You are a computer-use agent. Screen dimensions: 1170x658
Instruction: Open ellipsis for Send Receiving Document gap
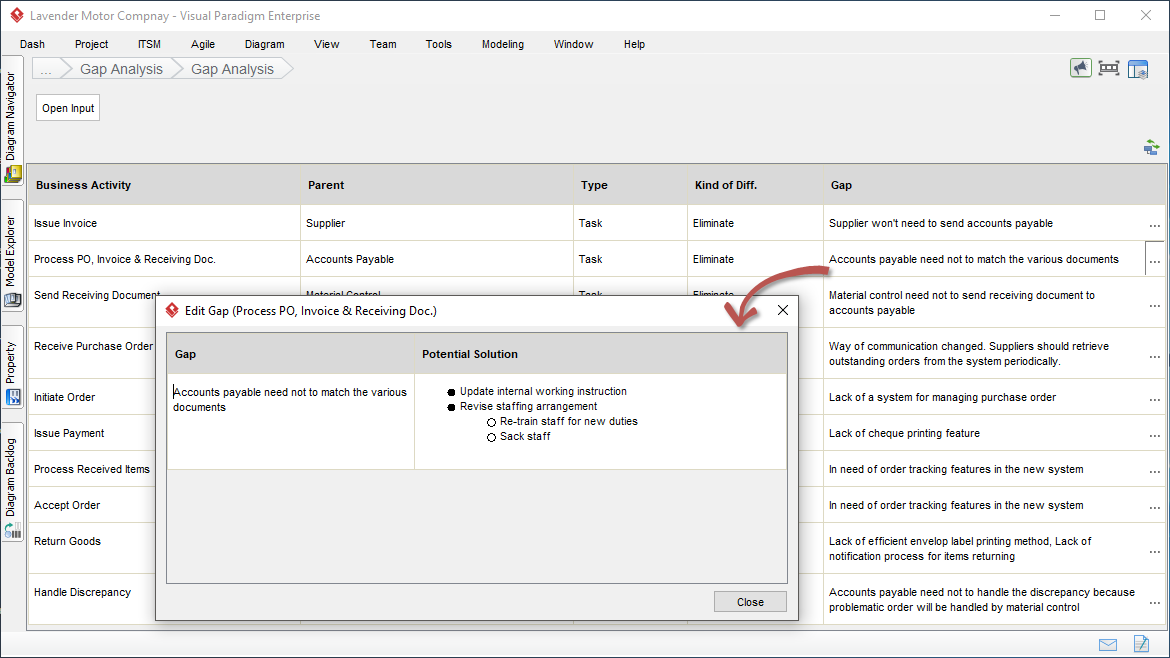click(x=1154, y=305)
